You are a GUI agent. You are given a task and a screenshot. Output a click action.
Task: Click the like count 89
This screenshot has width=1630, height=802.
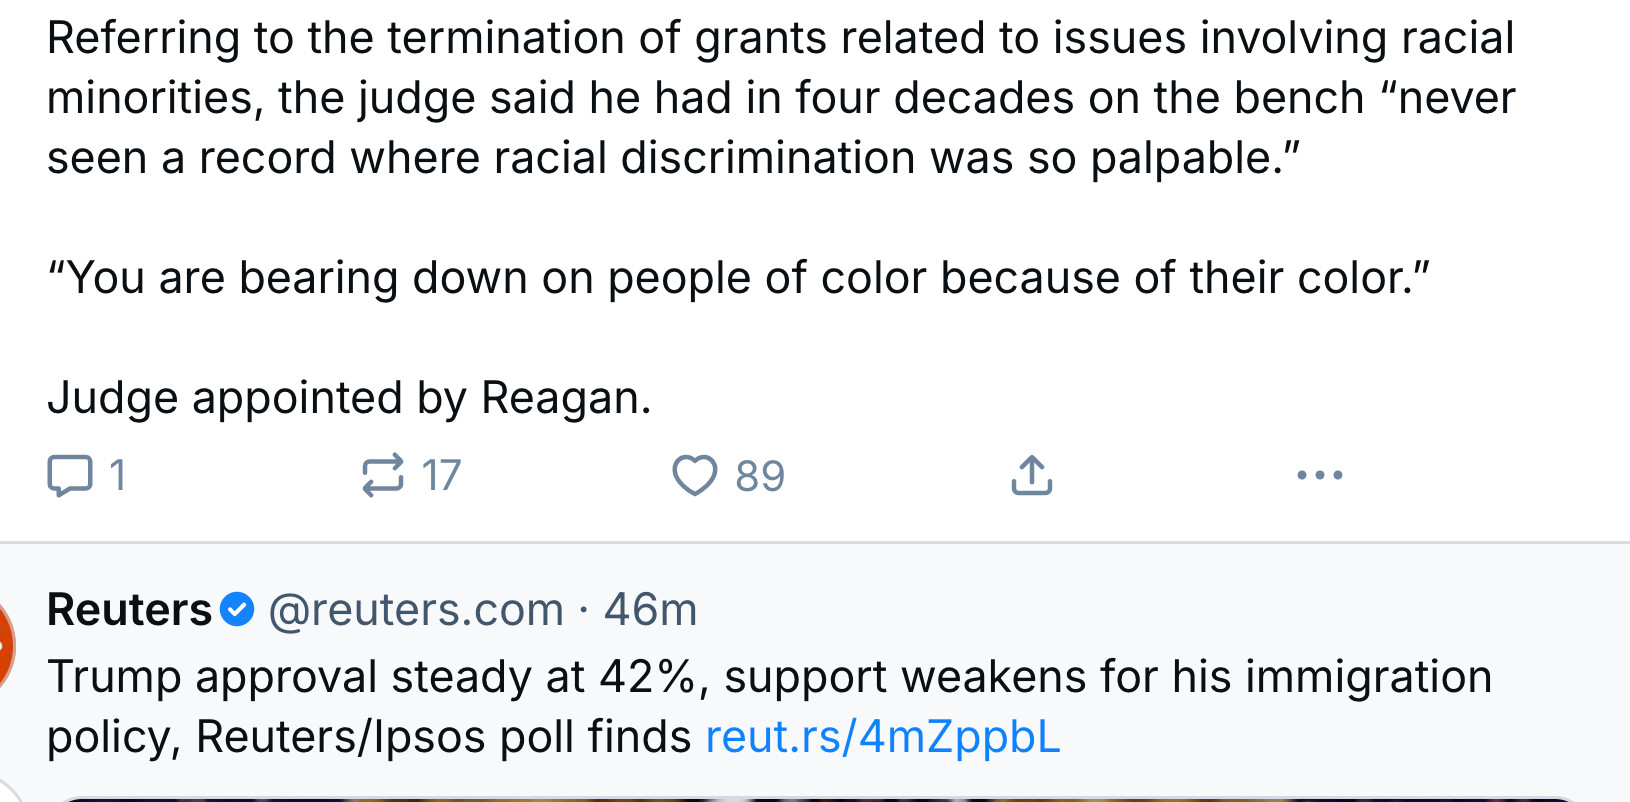tap(760, 476)
